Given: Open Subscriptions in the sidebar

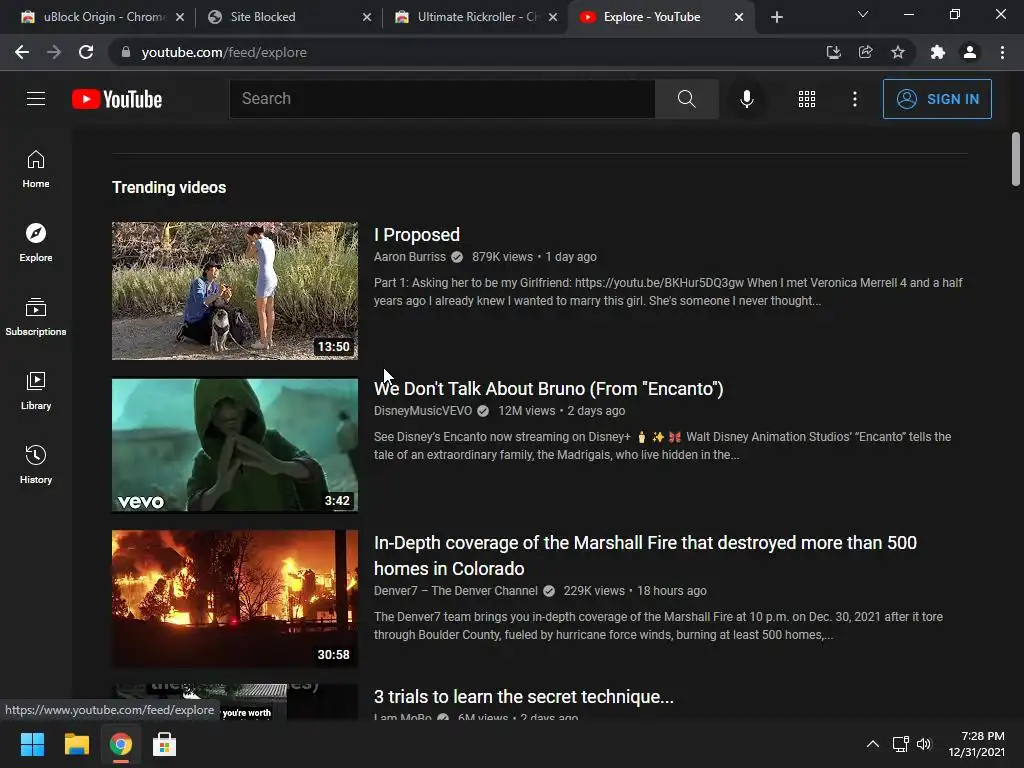Looking at the screenshot, I should (36, 317).
